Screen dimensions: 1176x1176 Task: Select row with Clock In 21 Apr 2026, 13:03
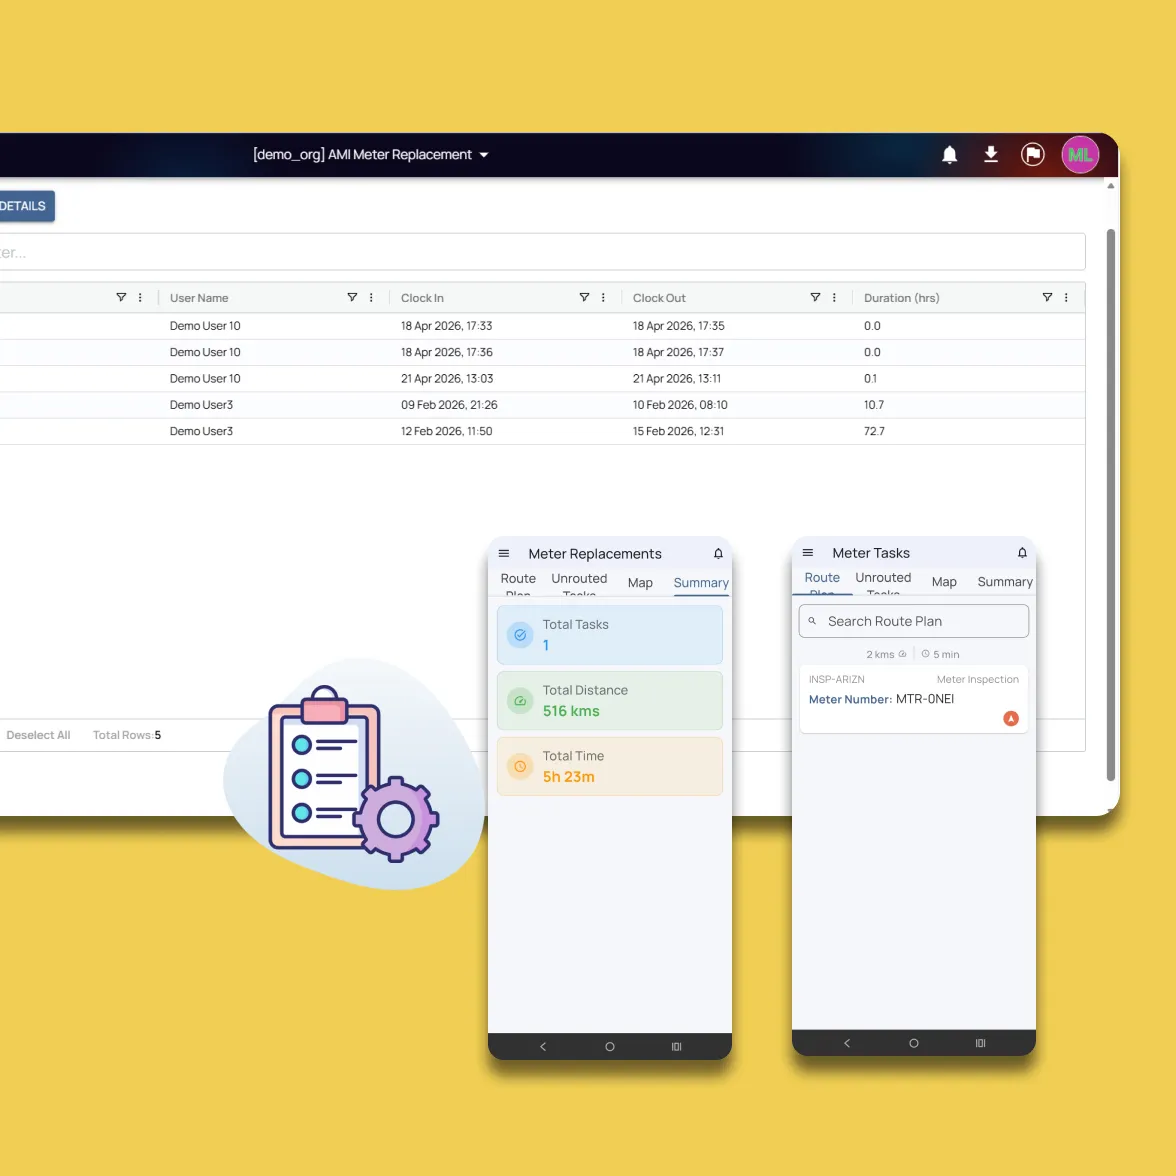[542, 379]
